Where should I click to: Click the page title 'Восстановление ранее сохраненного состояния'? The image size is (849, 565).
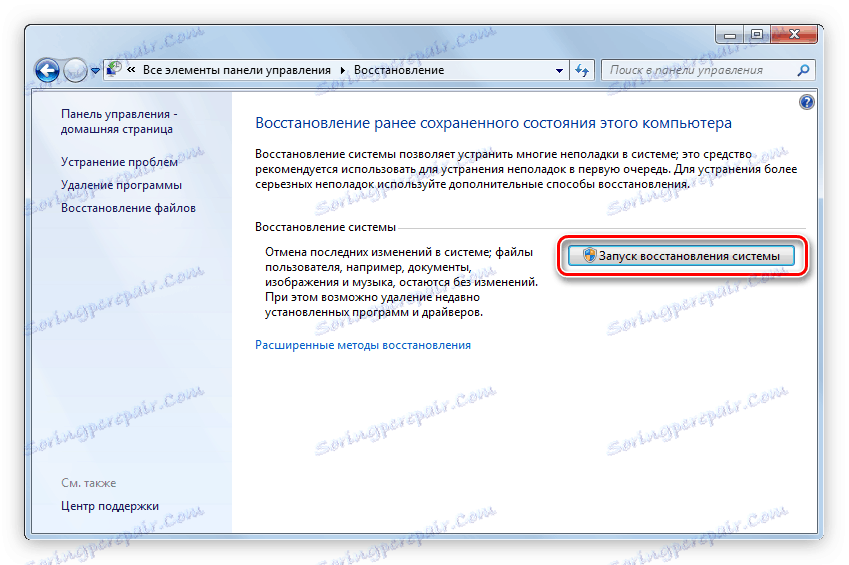tap(493, 123)
